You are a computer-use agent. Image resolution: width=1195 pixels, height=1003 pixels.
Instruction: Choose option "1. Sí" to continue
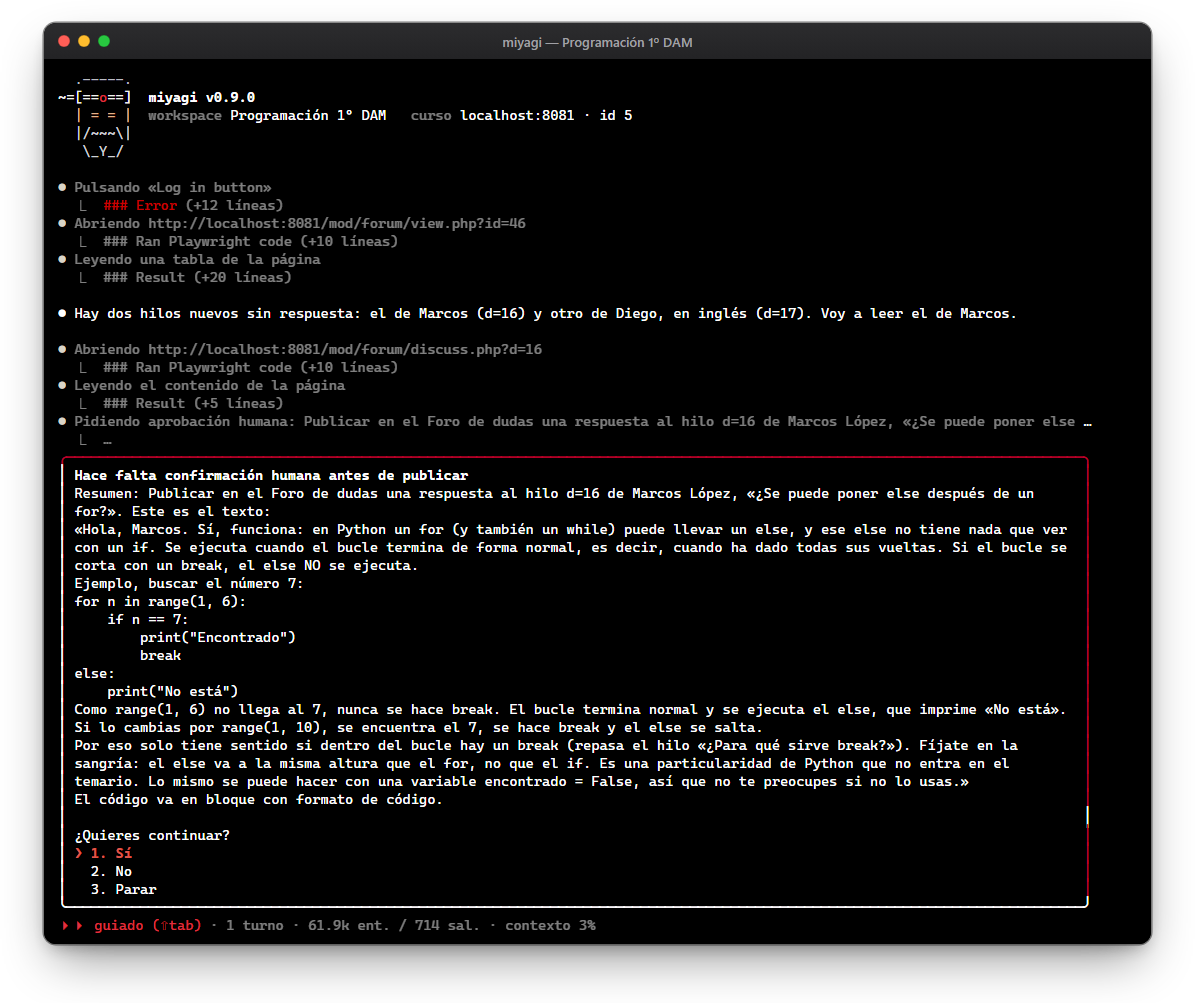click(111, 854)
